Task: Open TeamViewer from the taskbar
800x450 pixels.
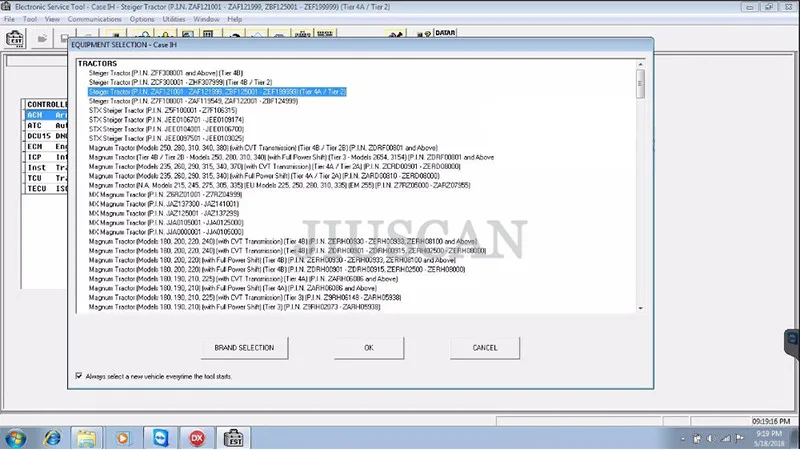Action: point(160,438)
